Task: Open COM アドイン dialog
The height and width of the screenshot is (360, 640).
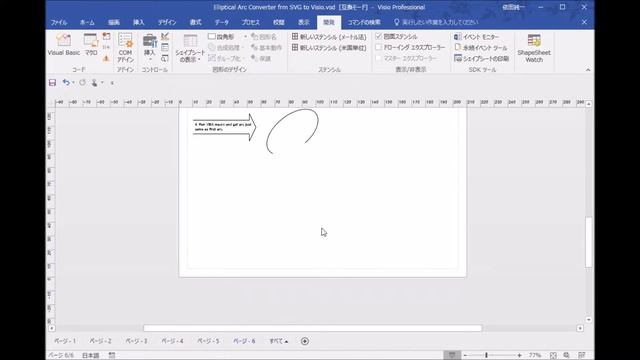Action: [x=125, y=48]
